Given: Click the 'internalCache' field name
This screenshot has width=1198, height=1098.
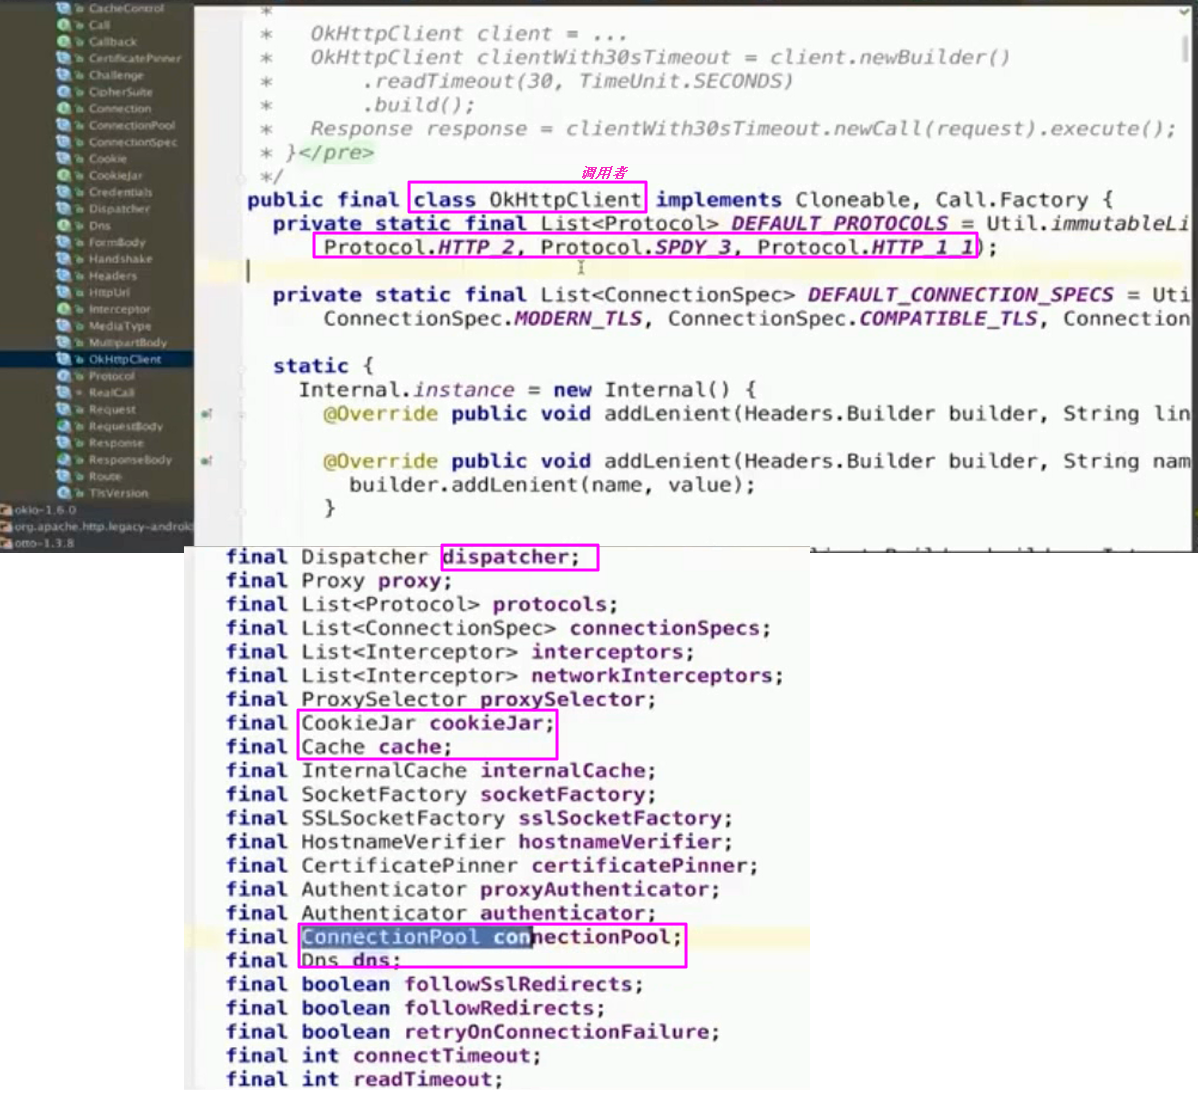Looking at the screenshot, I should point(562,770).
